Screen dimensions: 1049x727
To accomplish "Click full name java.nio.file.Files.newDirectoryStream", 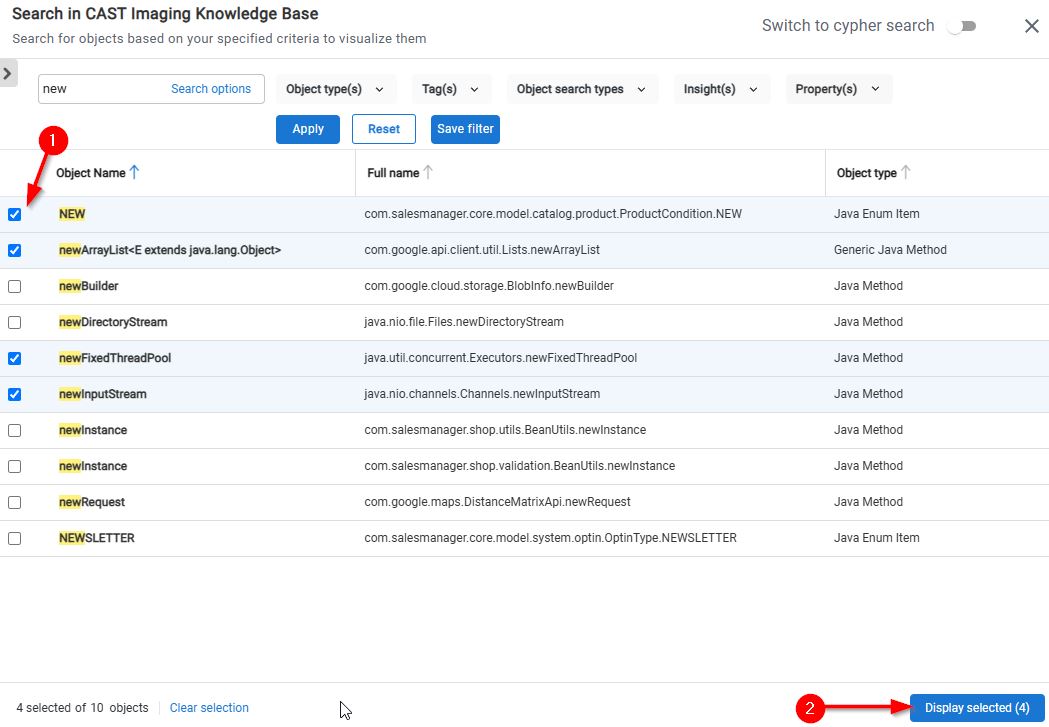I will pyautogui.click(x=464, y=322).
